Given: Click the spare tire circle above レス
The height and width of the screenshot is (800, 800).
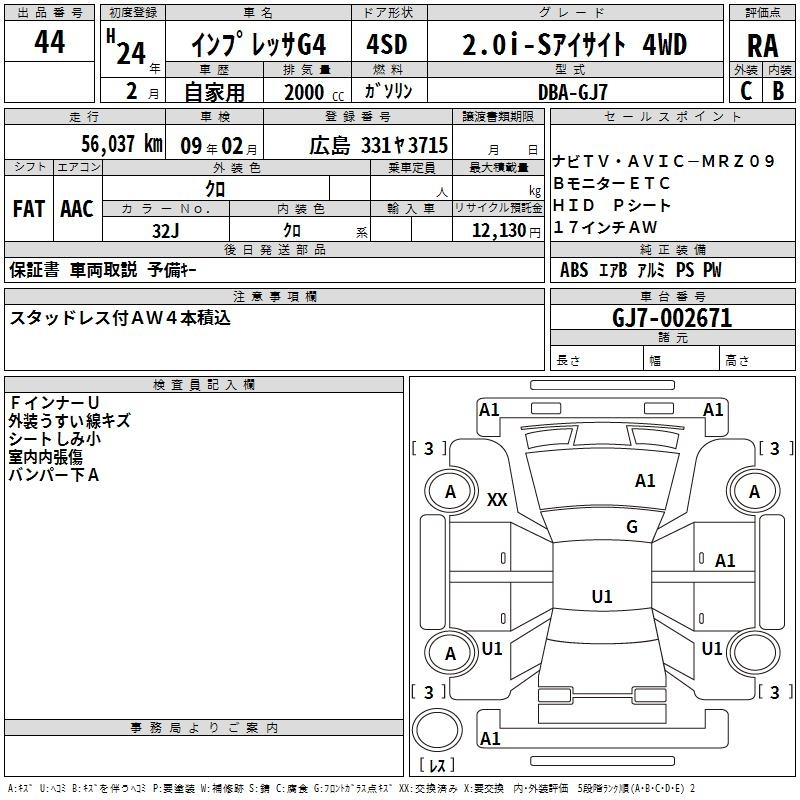Looking at the screenshot, I should point(437,730).
